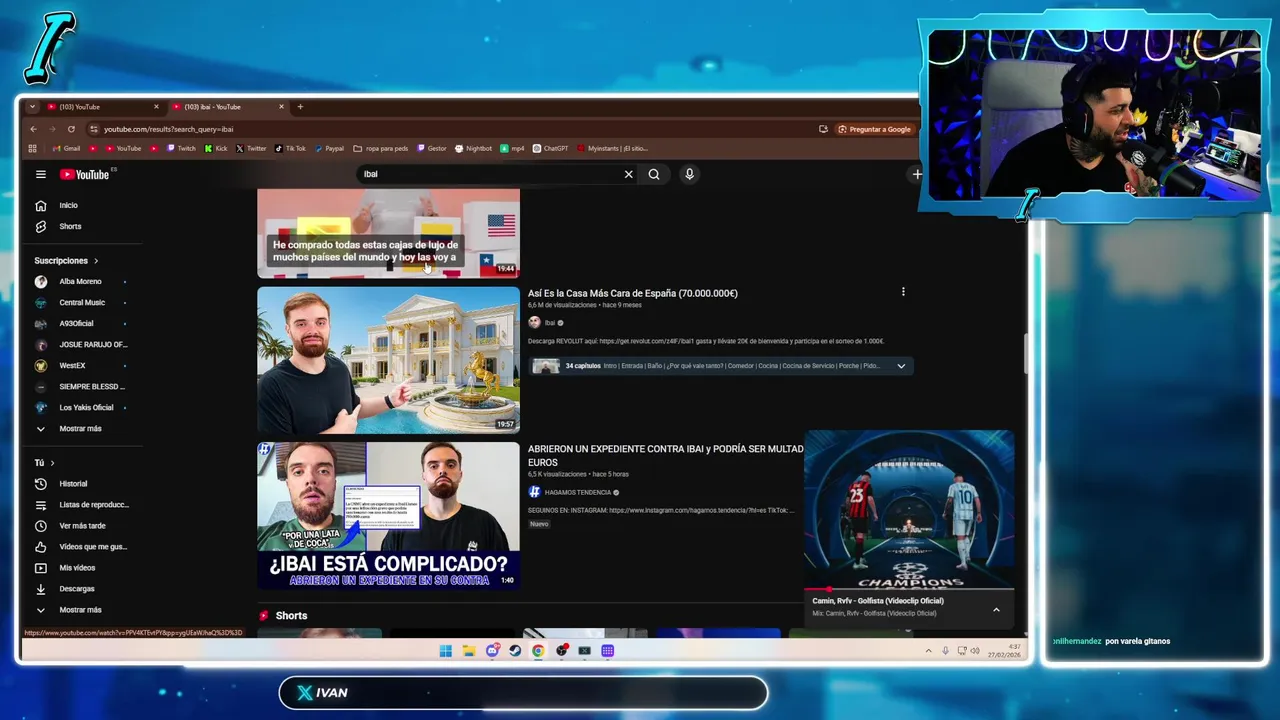1280x720 pixels.
Task: Click ¿IBAI ESTÁ COMPLICADO? video thumbnail
Action: click(x=388, y=515)
